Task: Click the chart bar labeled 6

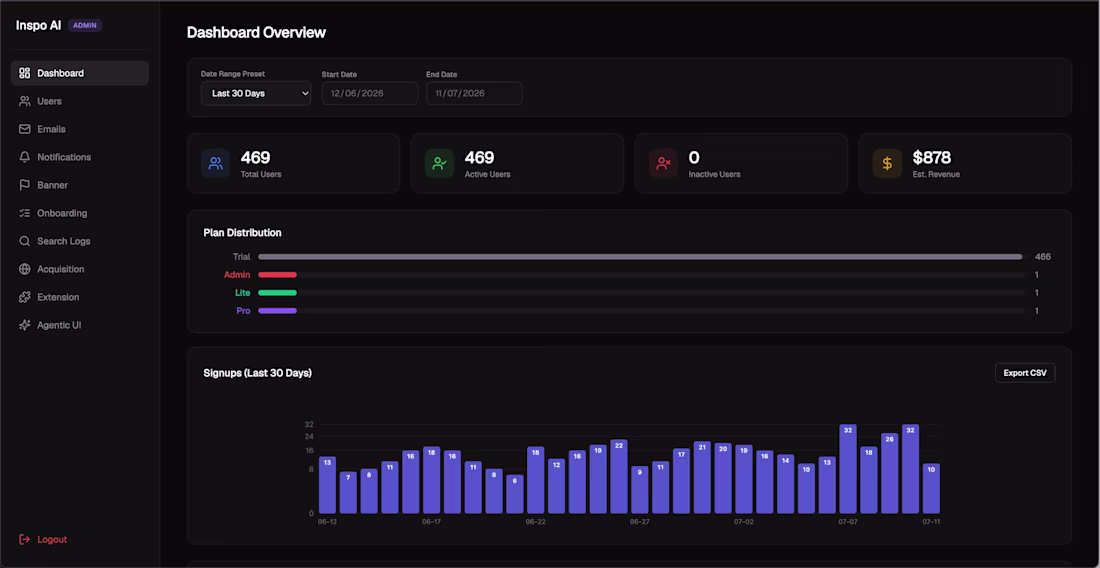Action: [515, 494]
